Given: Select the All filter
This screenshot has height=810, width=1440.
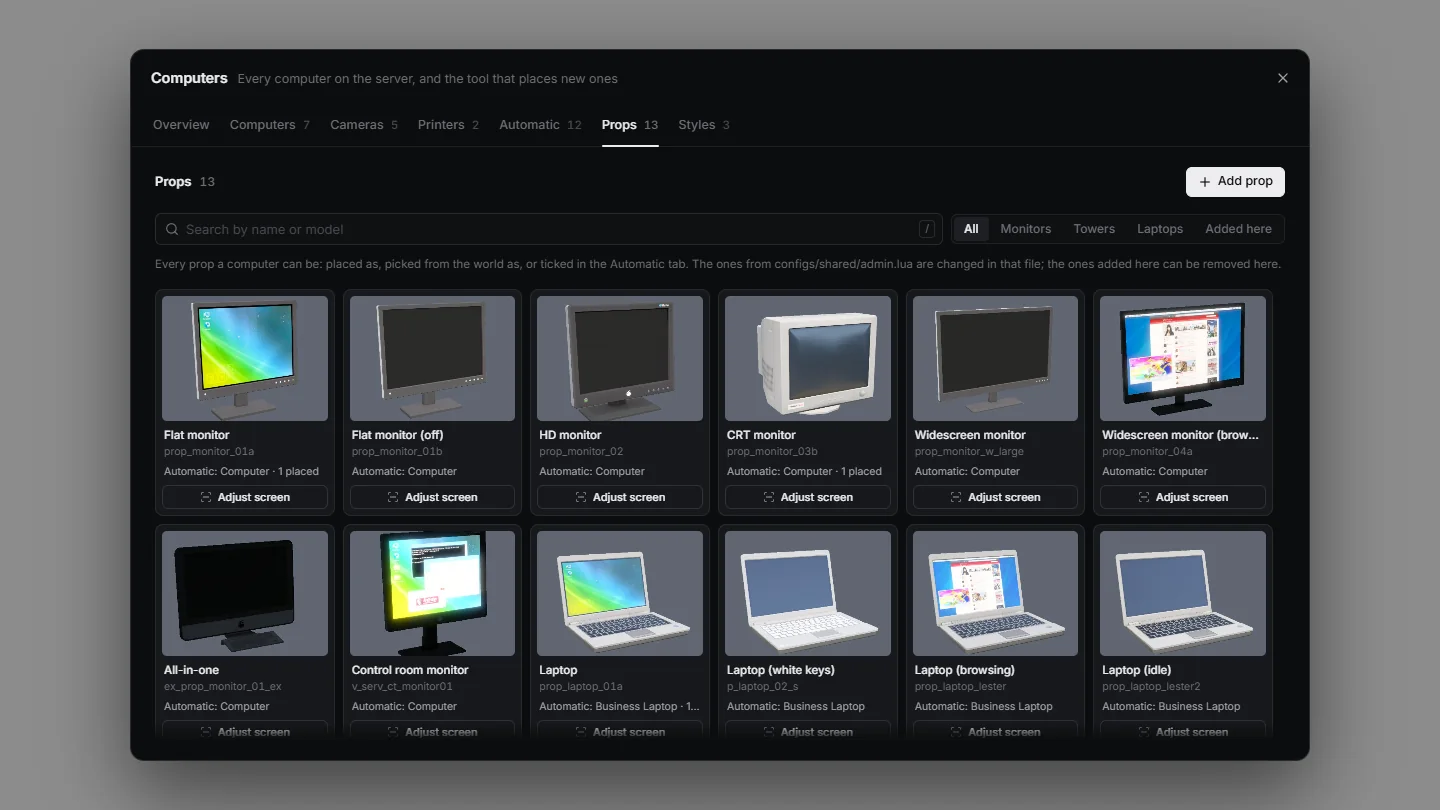Looking at the screenshot, I should point(971,229).
